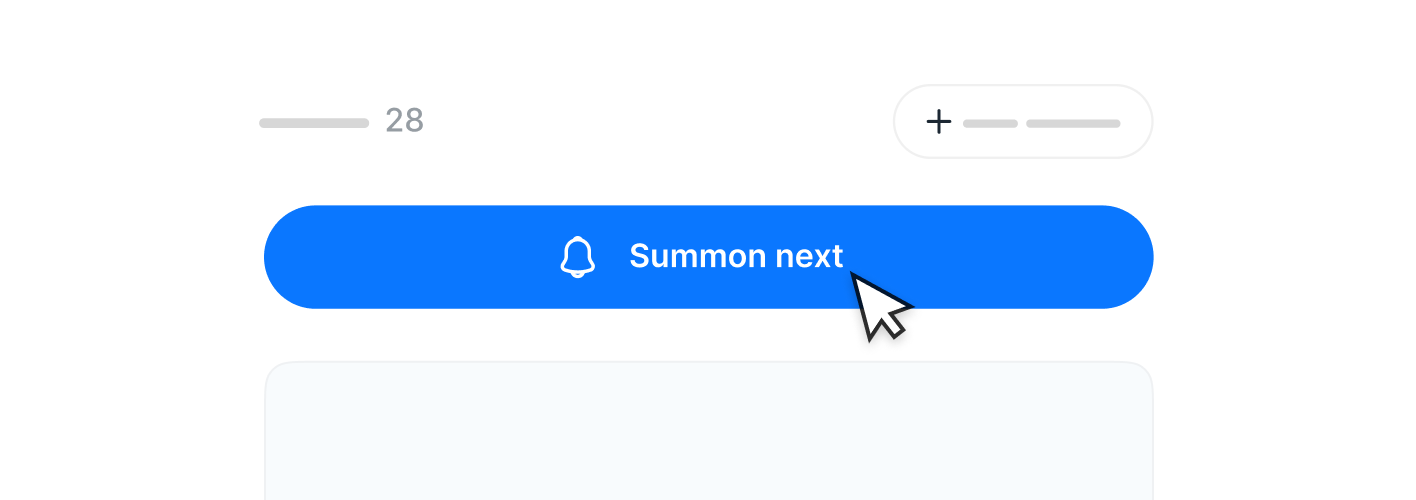Click the placeholder label inside the add button

[x=1042, y=123]
